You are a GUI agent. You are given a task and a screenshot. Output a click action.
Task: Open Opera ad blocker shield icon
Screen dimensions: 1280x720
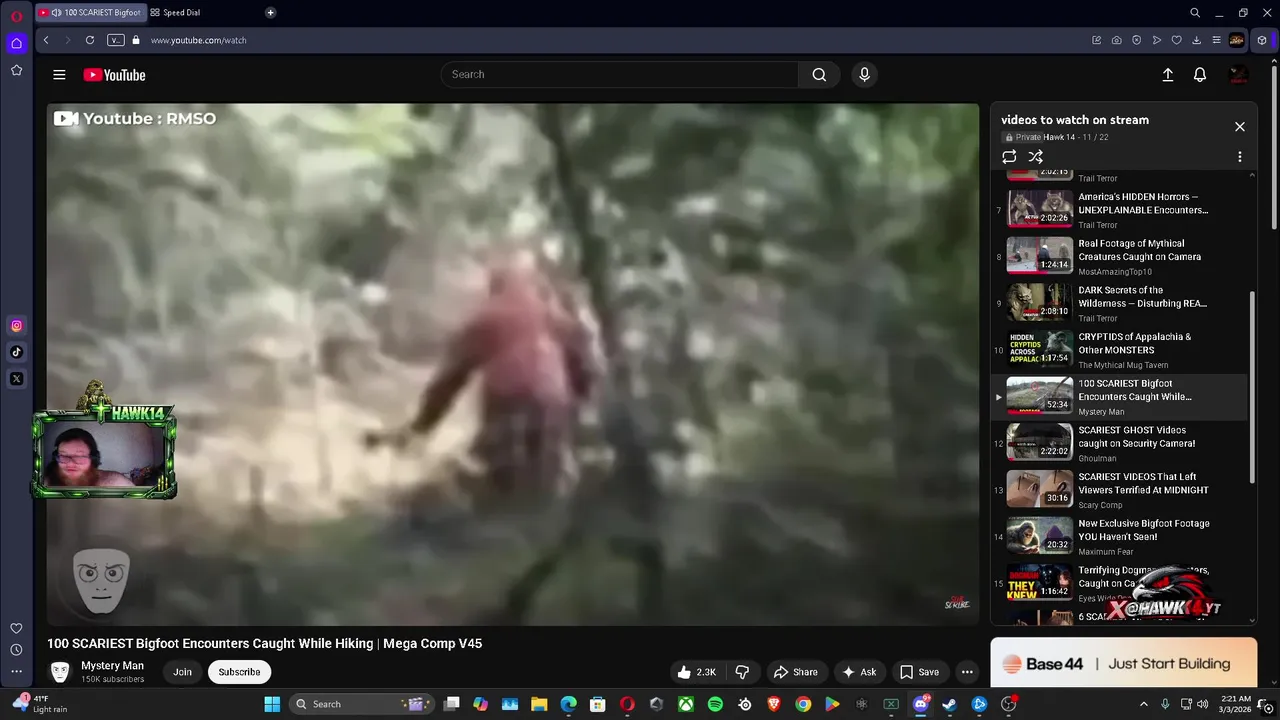coord(1136,40)
